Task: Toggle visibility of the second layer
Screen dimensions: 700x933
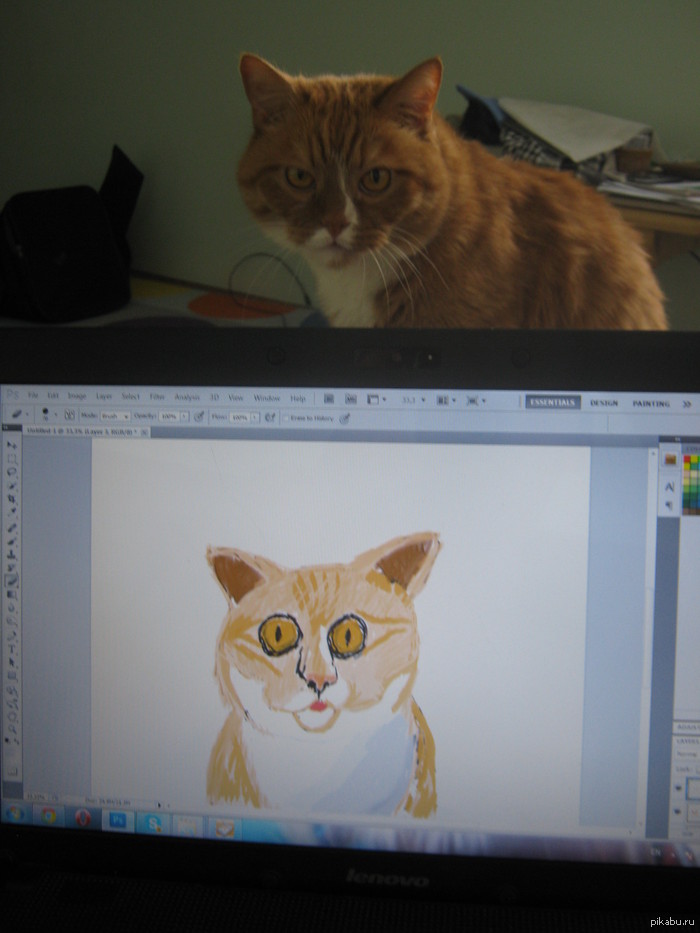Action: [678, 808]
